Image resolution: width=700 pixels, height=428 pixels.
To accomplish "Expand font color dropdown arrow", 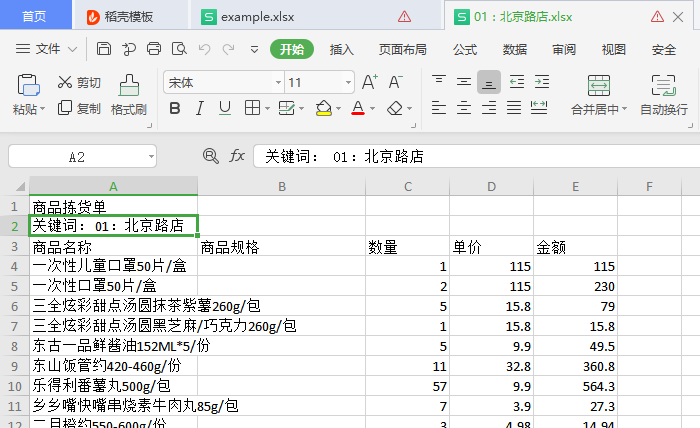I will 372,108.
